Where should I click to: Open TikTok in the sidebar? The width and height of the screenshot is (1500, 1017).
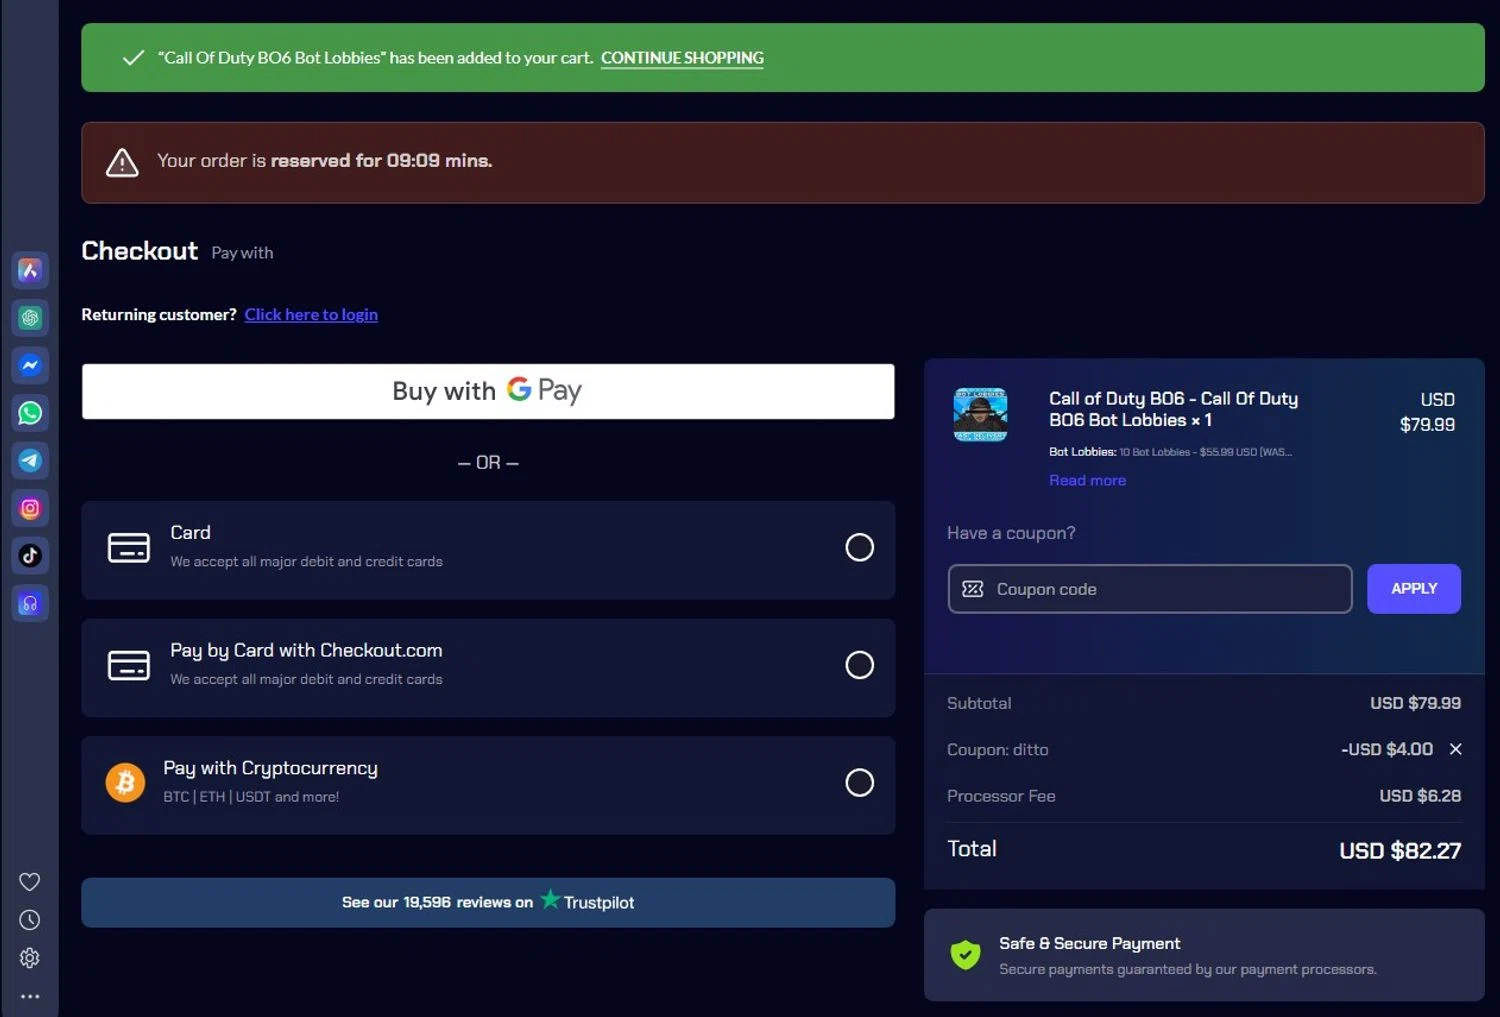[30, 555]
